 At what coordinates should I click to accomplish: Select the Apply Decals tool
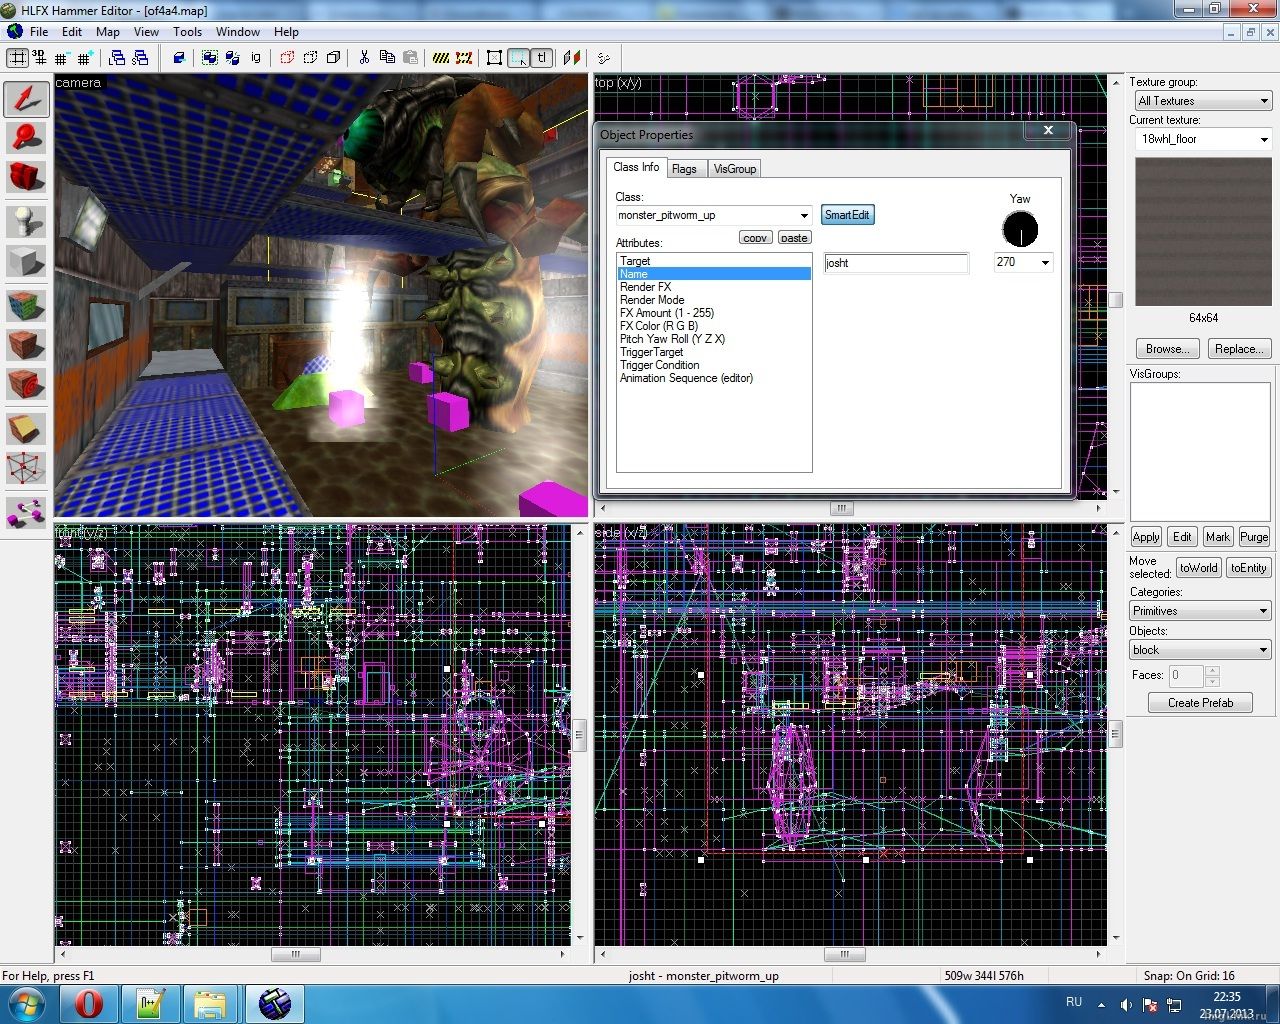tap(26, 385)
